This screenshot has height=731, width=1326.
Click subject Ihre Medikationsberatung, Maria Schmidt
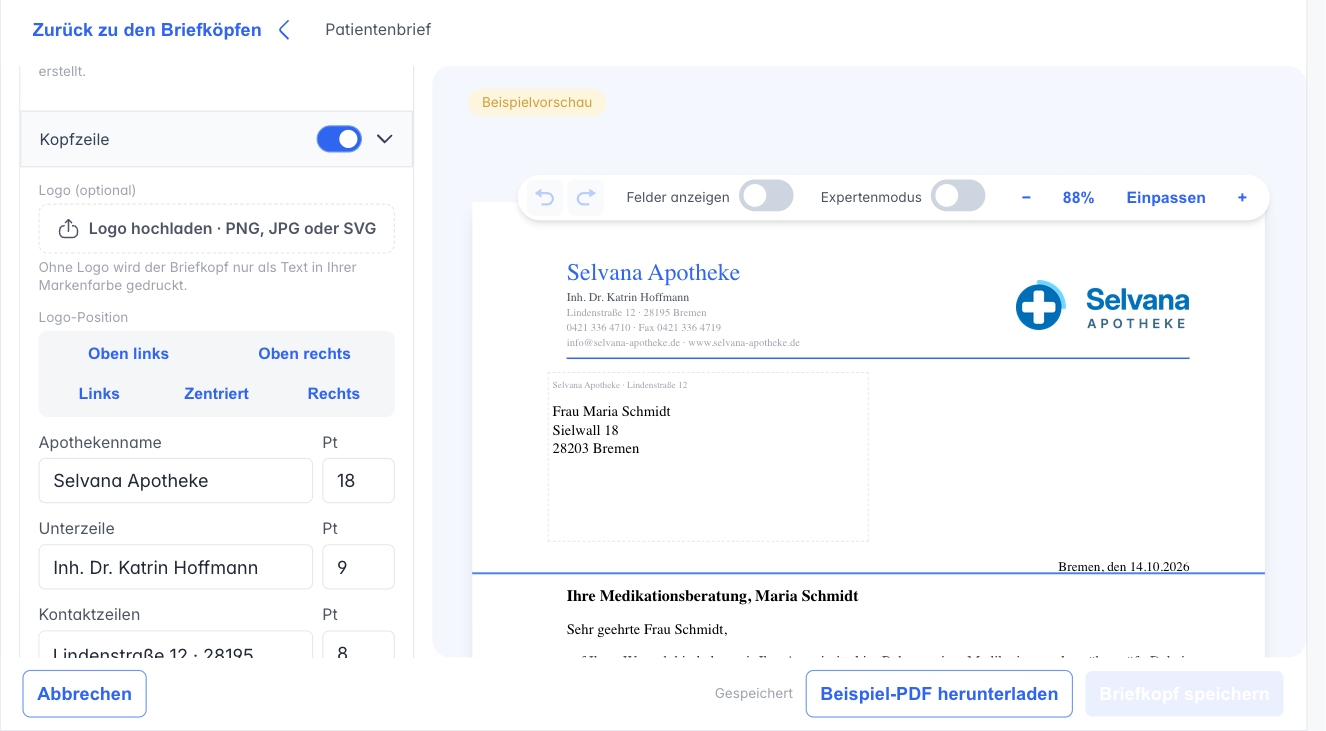tap(712, 596)
